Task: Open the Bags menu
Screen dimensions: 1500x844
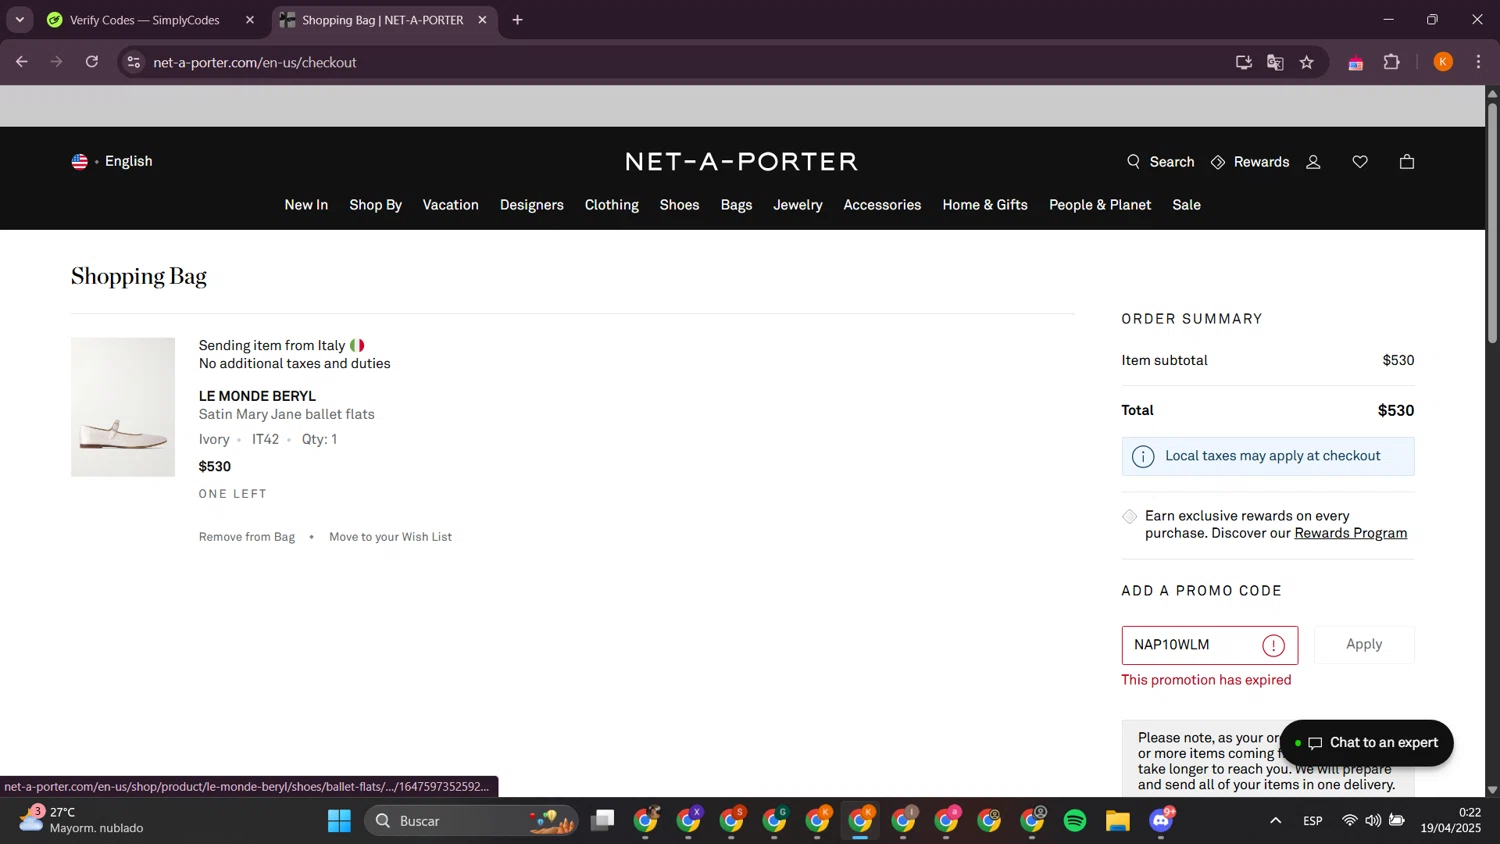Action: [x=736, y=205]
